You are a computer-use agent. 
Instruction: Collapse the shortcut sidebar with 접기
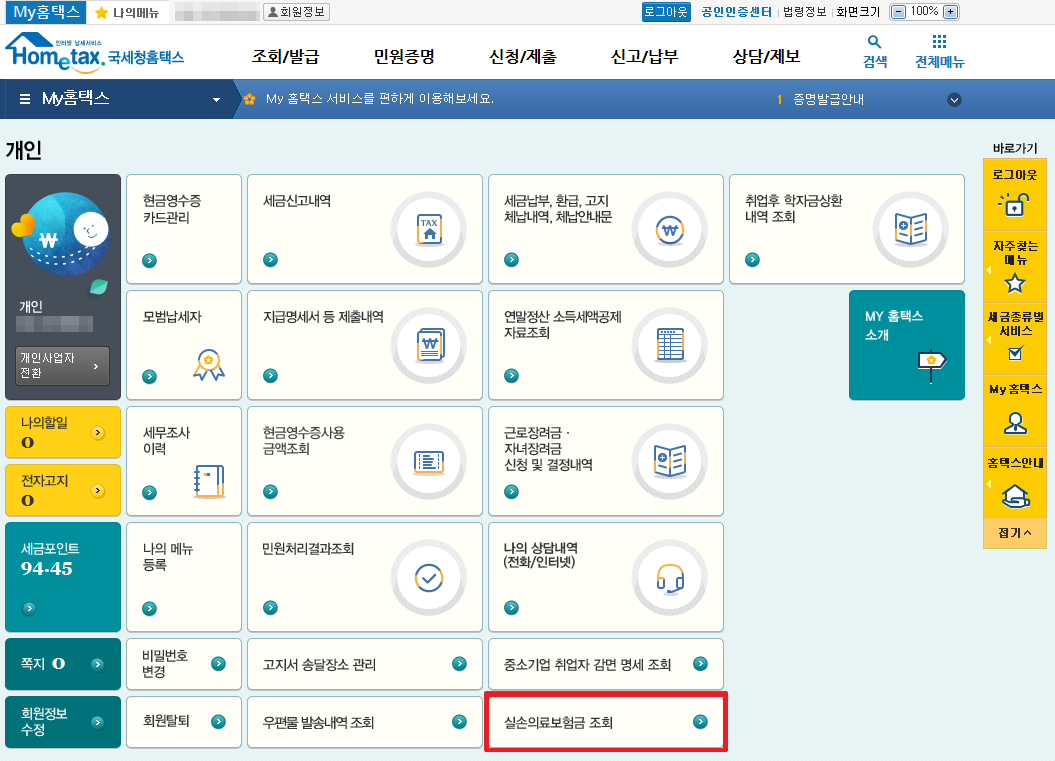coord(1014,533)
